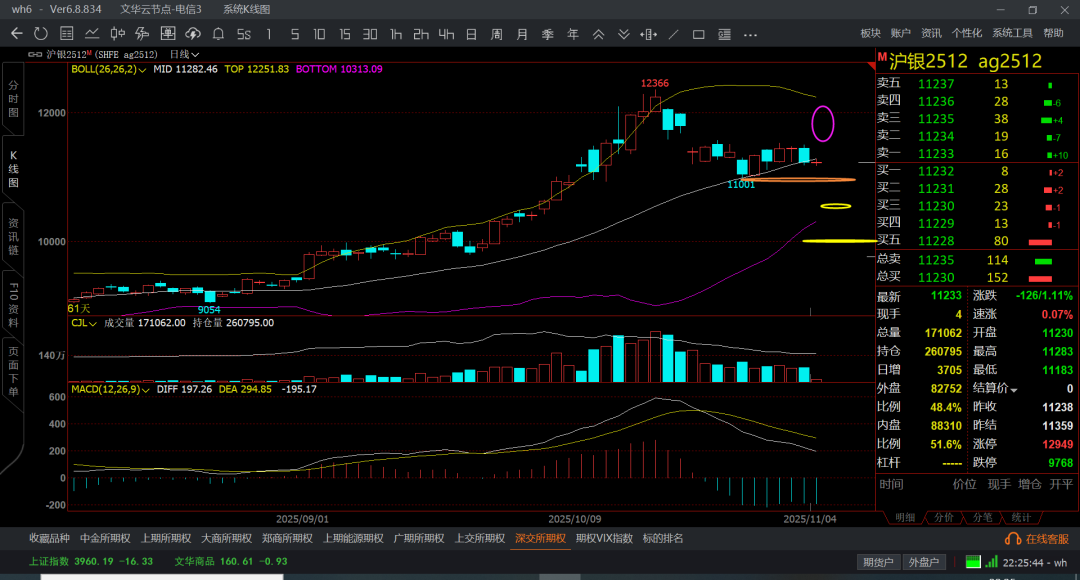Screen dimensions: 1080x580
Task: Select the candlestick chart icon
Action: 117,34
